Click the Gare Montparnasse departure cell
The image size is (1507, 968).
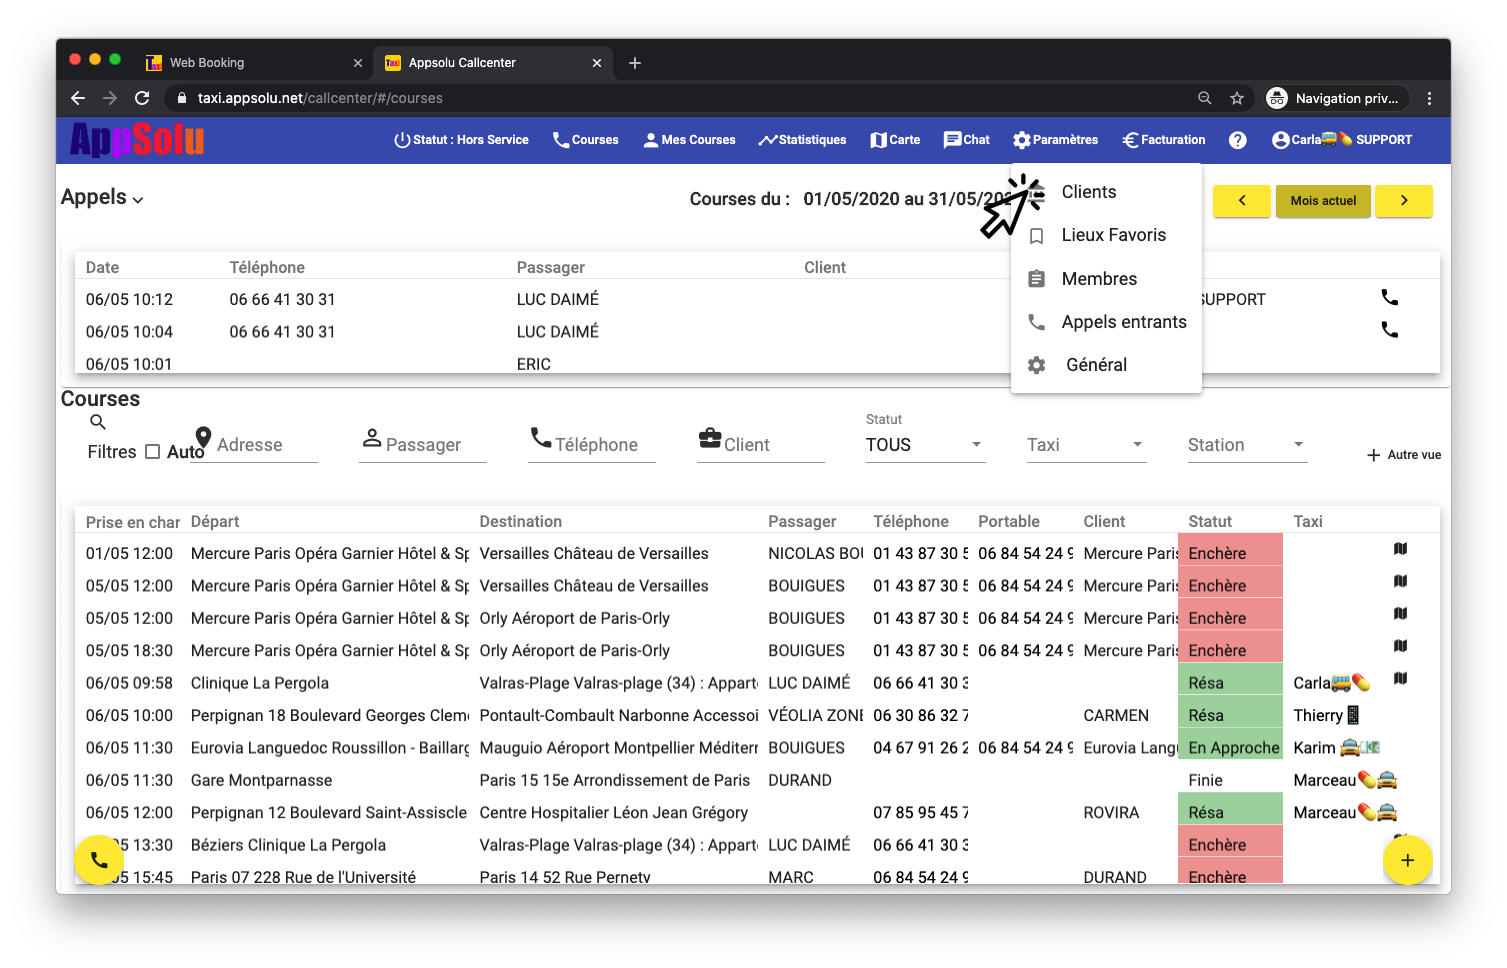pos(261,780)
